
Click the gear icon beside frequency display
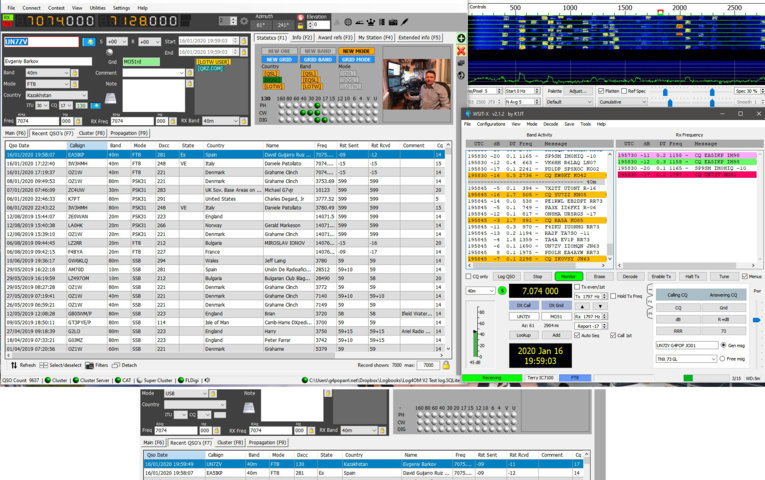point(244,21)
